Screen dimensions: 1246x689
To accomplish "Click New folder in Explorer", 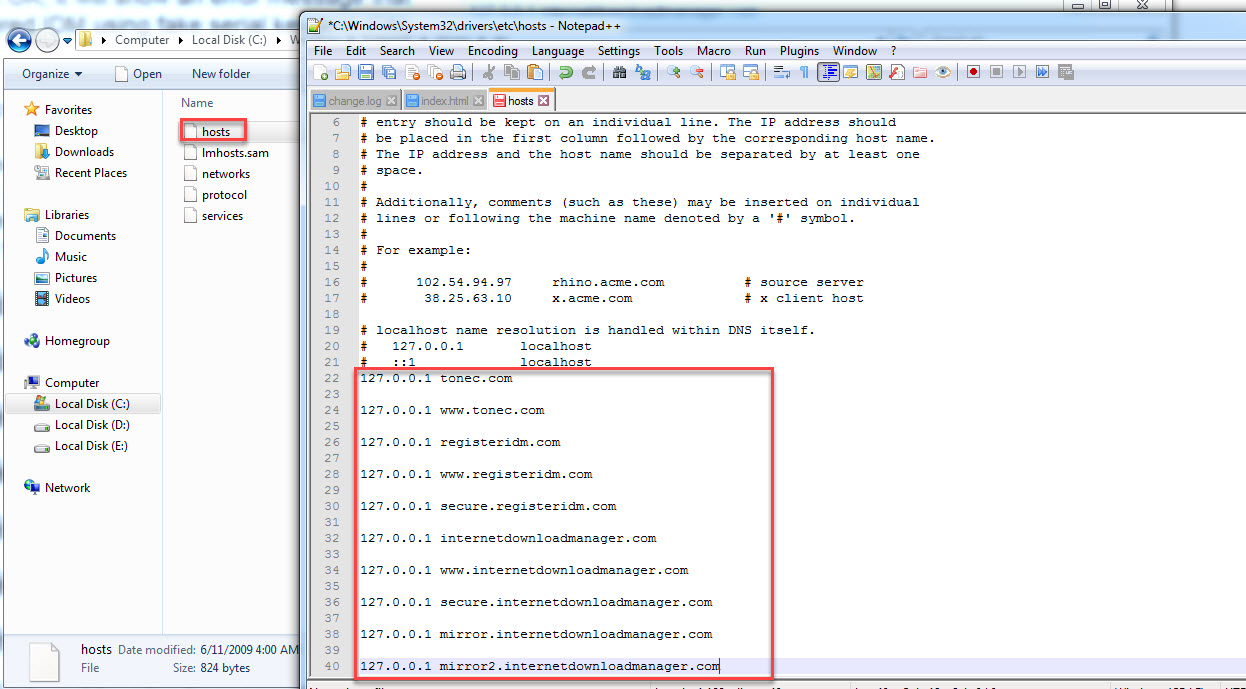I will pos(221,74).
